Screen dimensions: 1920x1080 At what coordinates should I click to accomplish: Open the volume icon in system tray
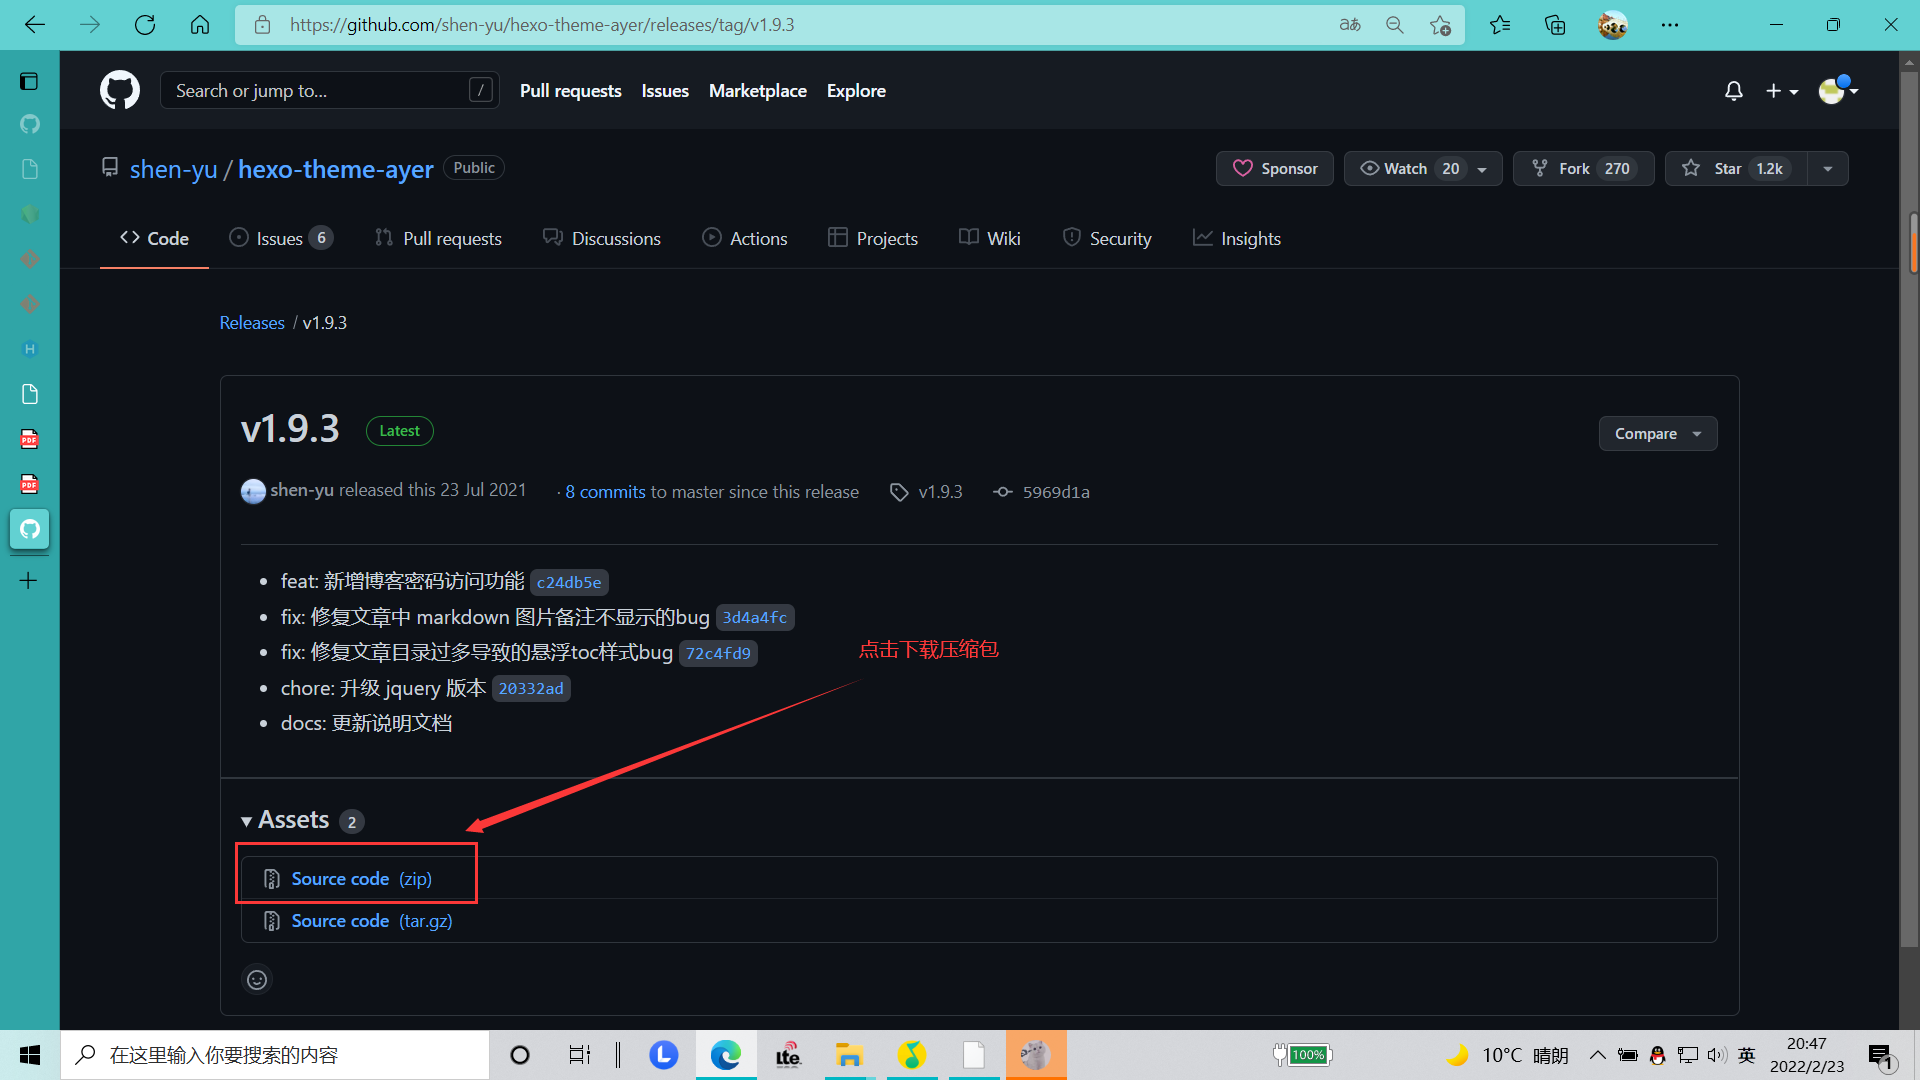pos(1717,1055)
